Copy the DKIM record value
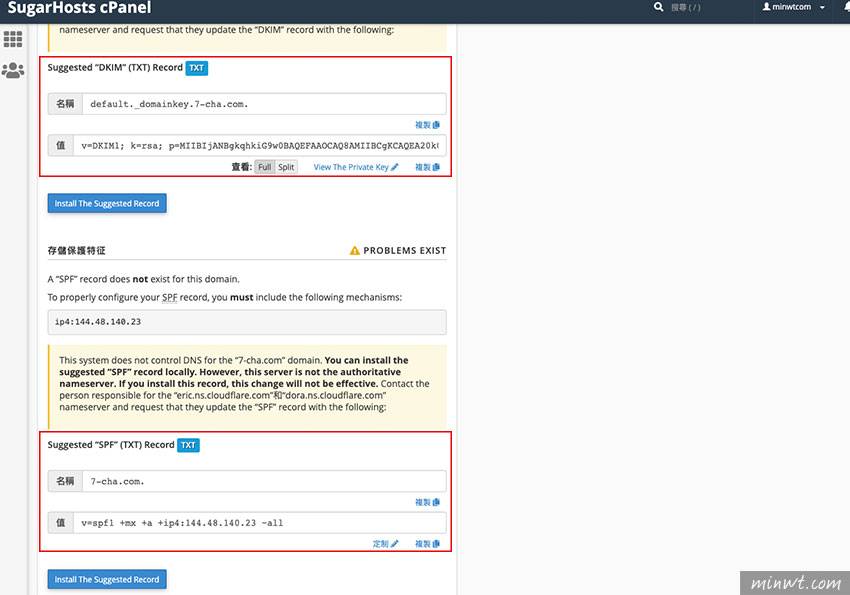This screenshot has width=850, height=595. click(x=427, y=167)
